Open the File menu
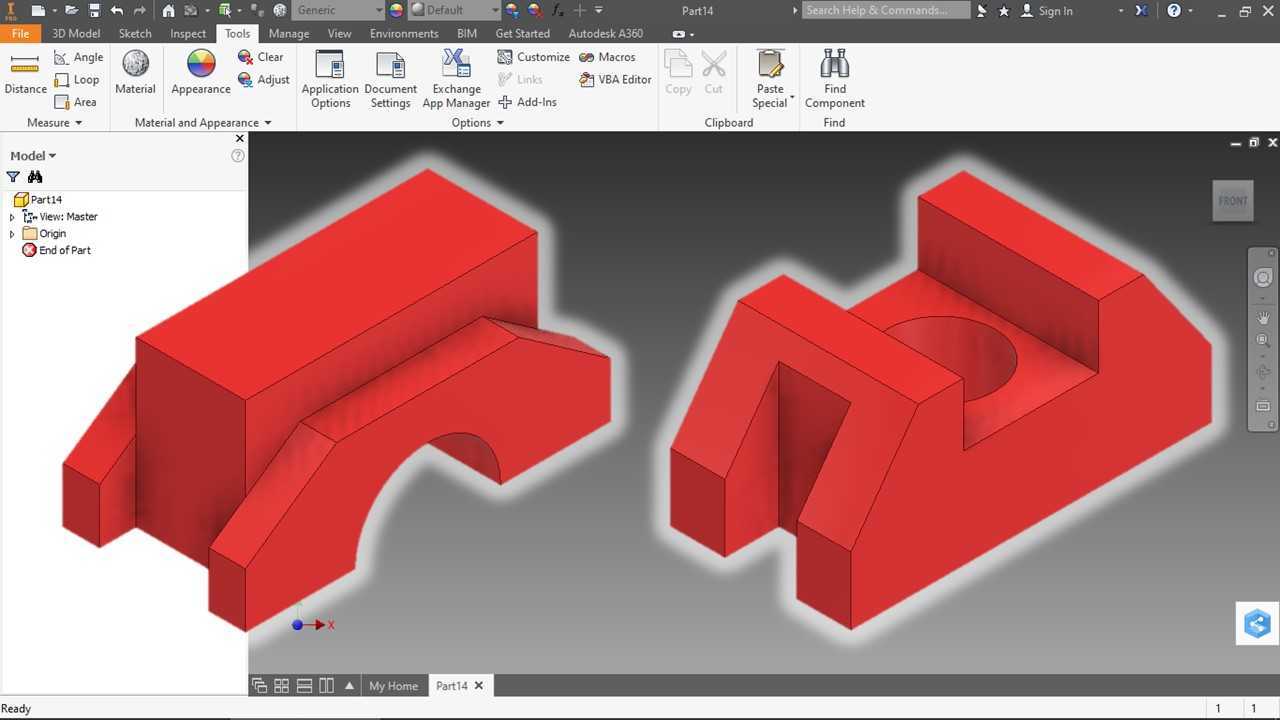 [x=20, y=33]
